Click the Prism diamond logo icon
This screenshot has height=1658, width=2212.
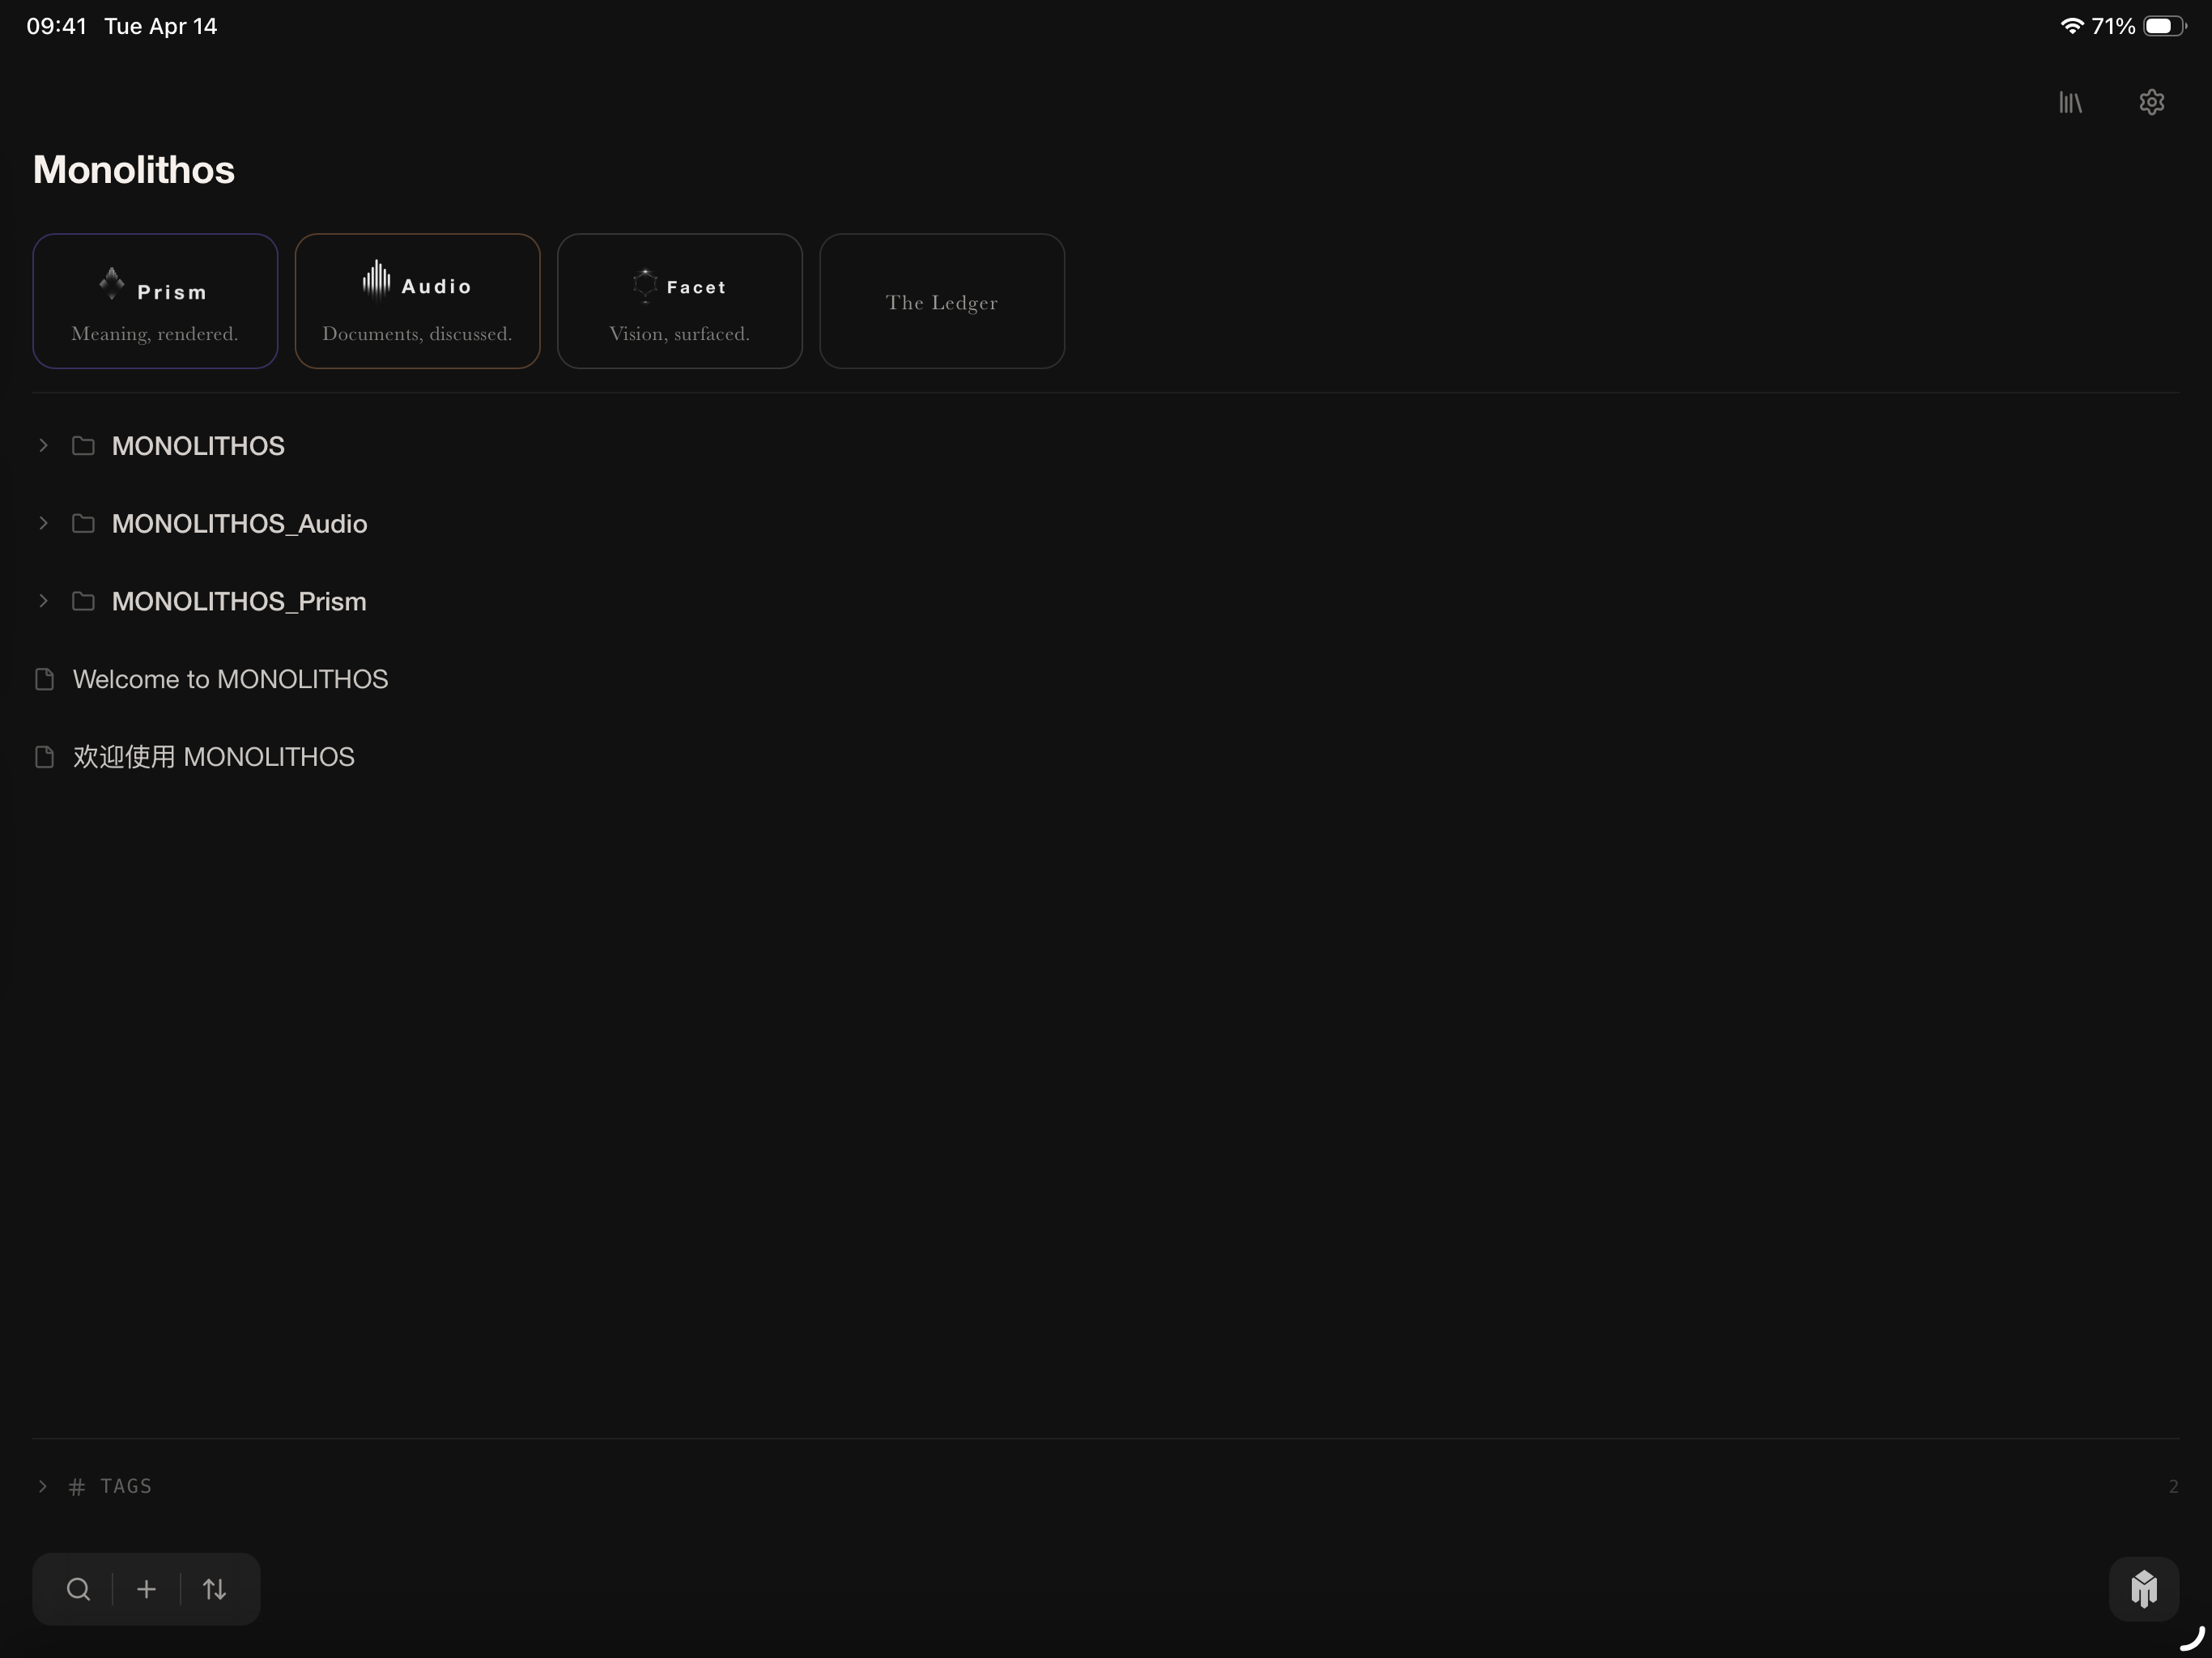(112, 283)
